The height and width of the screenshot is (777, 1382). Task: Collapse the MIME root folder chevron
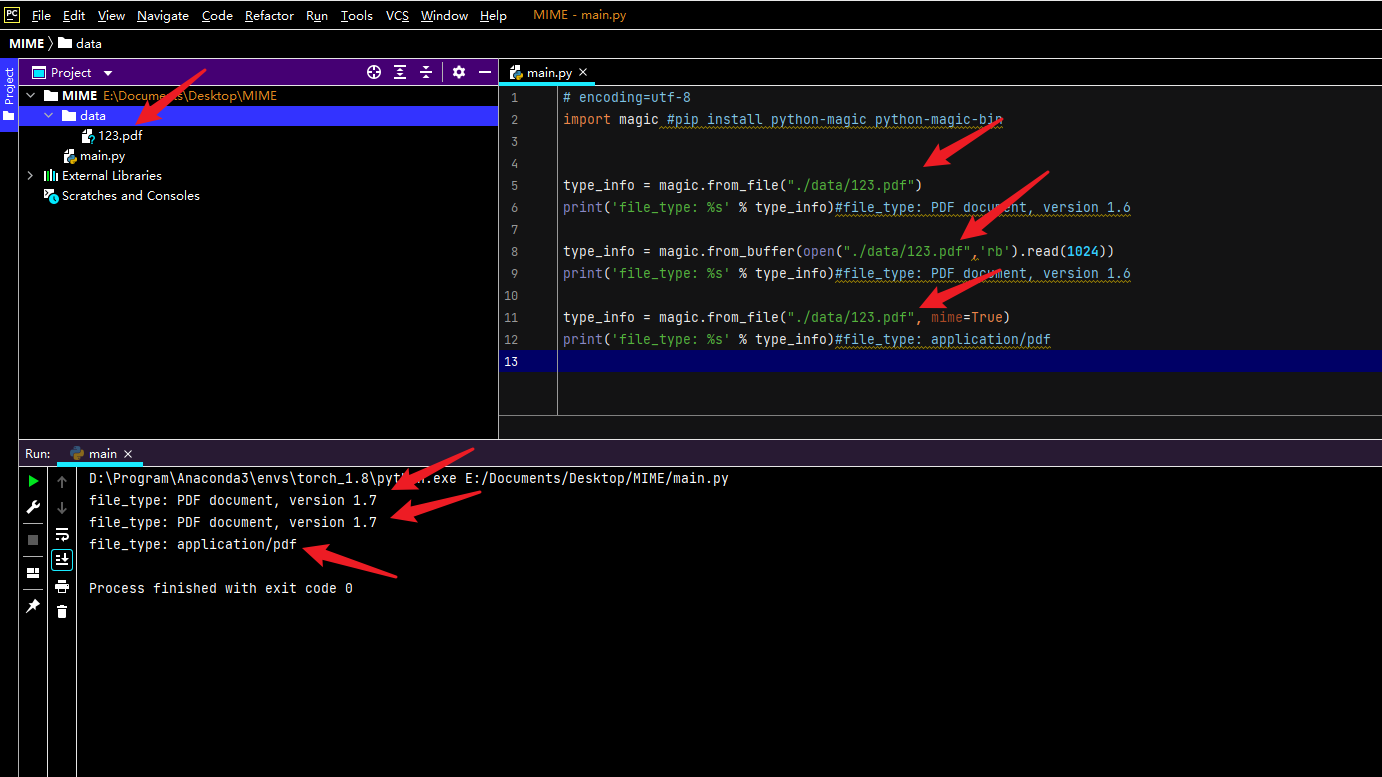(30, 96)
